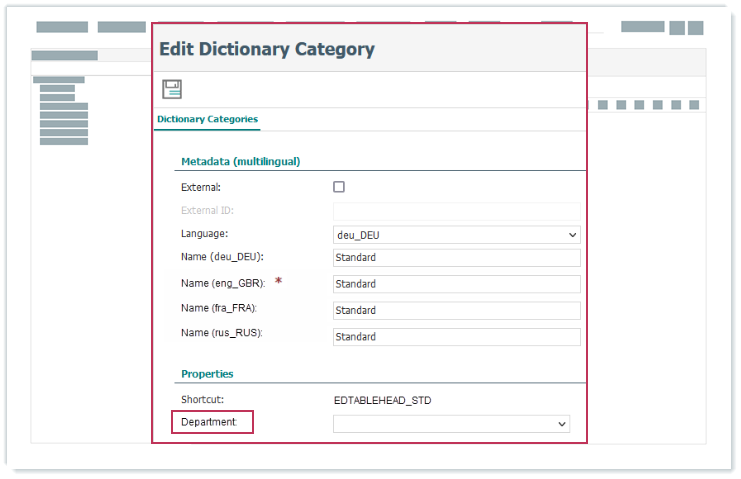Viewport: 741px width, 479px height.
Task: Click the Metadata (multilingual) section header
Action: click(x=240, y=161)
